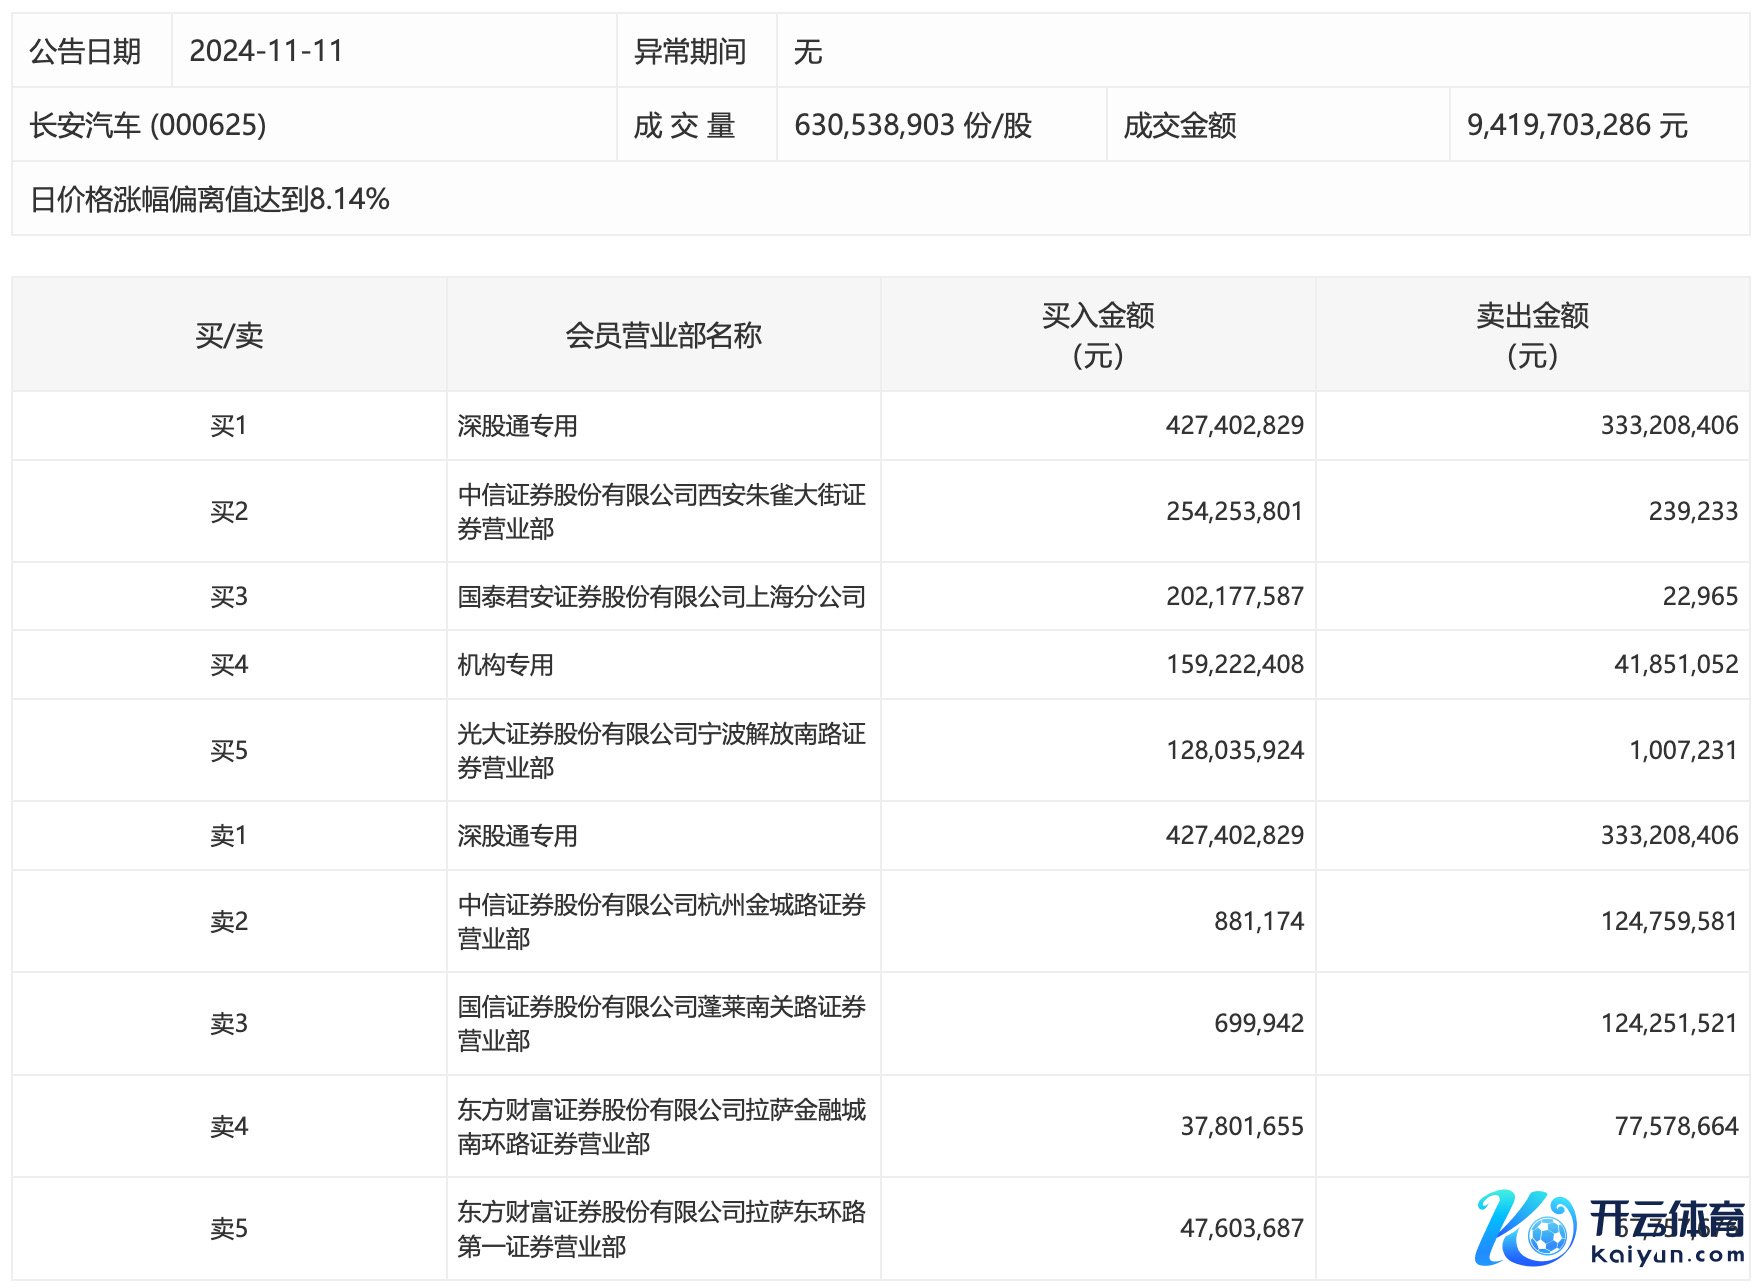This screenshot has height=1288, width=1760.
Task: Select the announcement date 2024-11-11
Action: tap(266, 51)
